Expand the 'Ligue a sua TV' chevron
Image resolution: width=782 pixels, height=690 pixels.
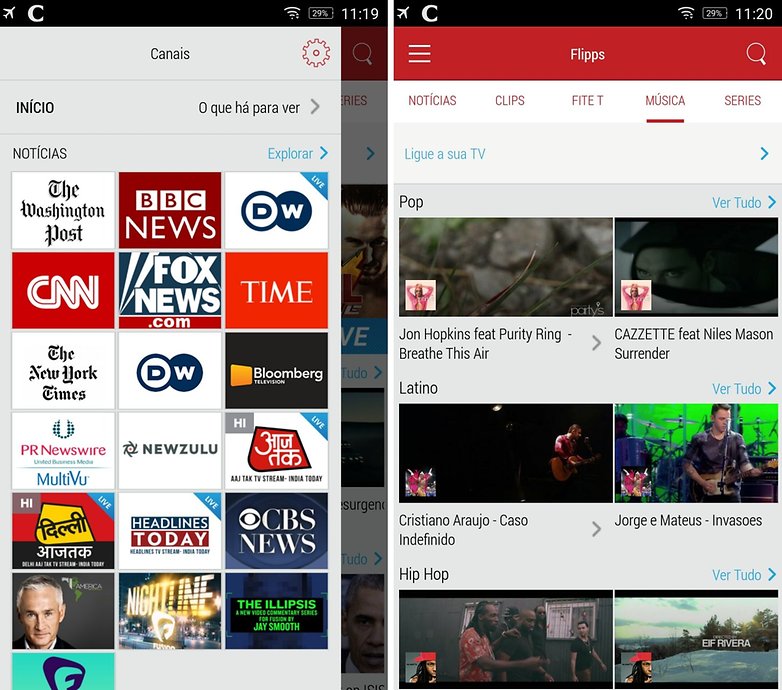[764, 154]
